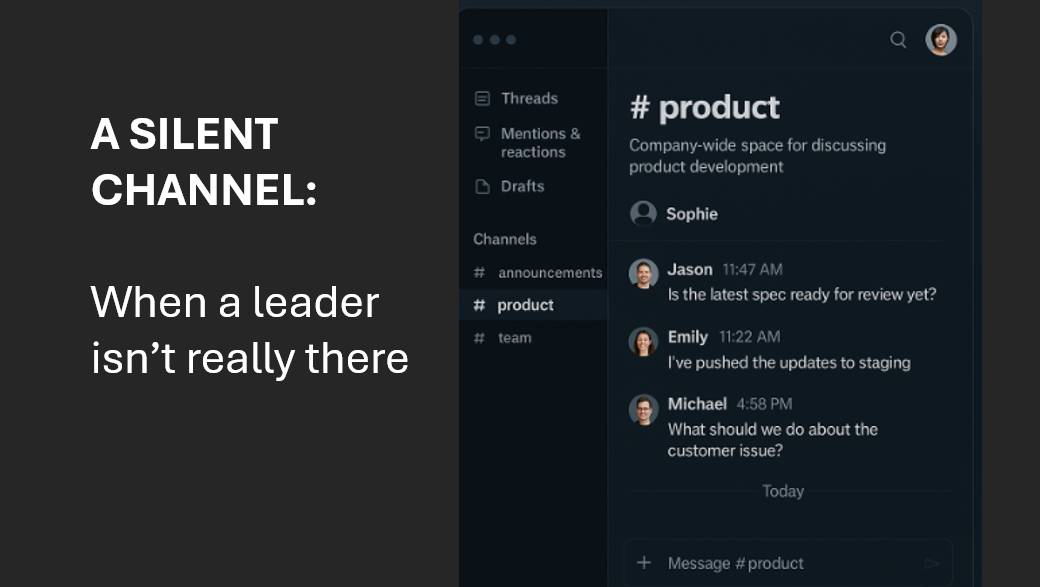Click Sophie member name
The image size is (1040, 587).
tap(692, 214)
